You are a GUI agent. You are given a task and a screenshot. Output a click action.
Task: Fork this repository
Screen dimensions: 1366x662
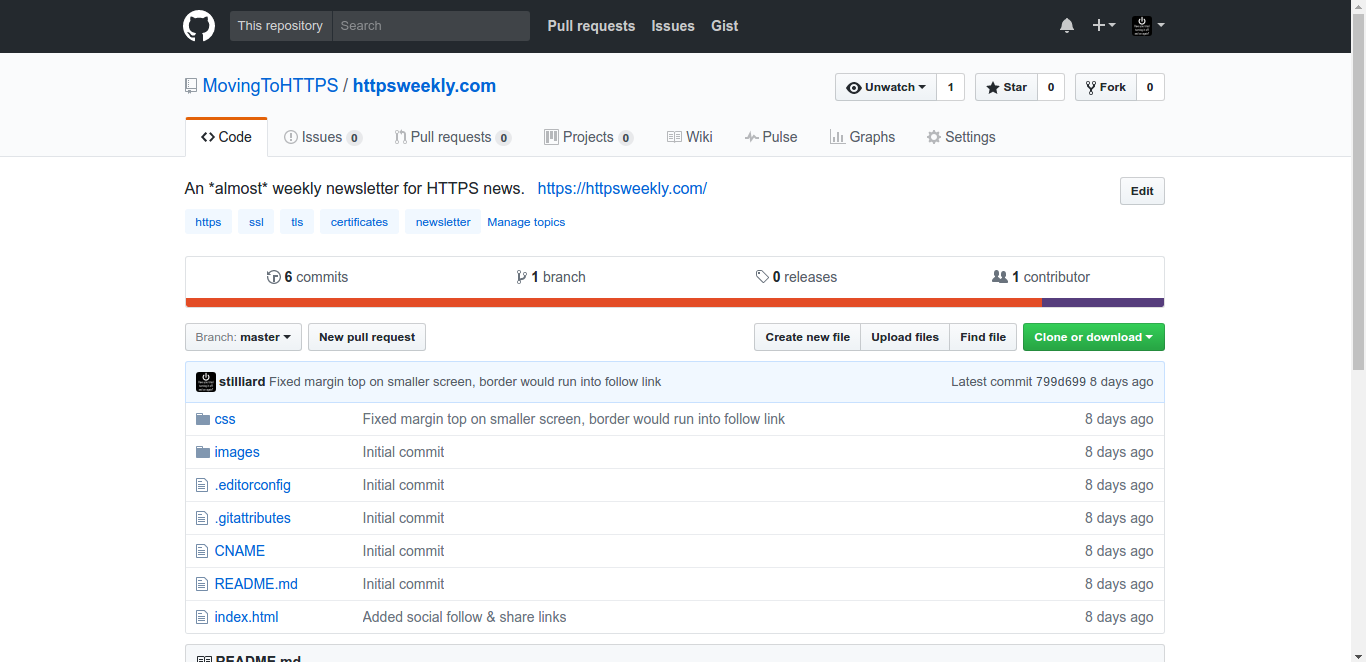[1105, 87]
